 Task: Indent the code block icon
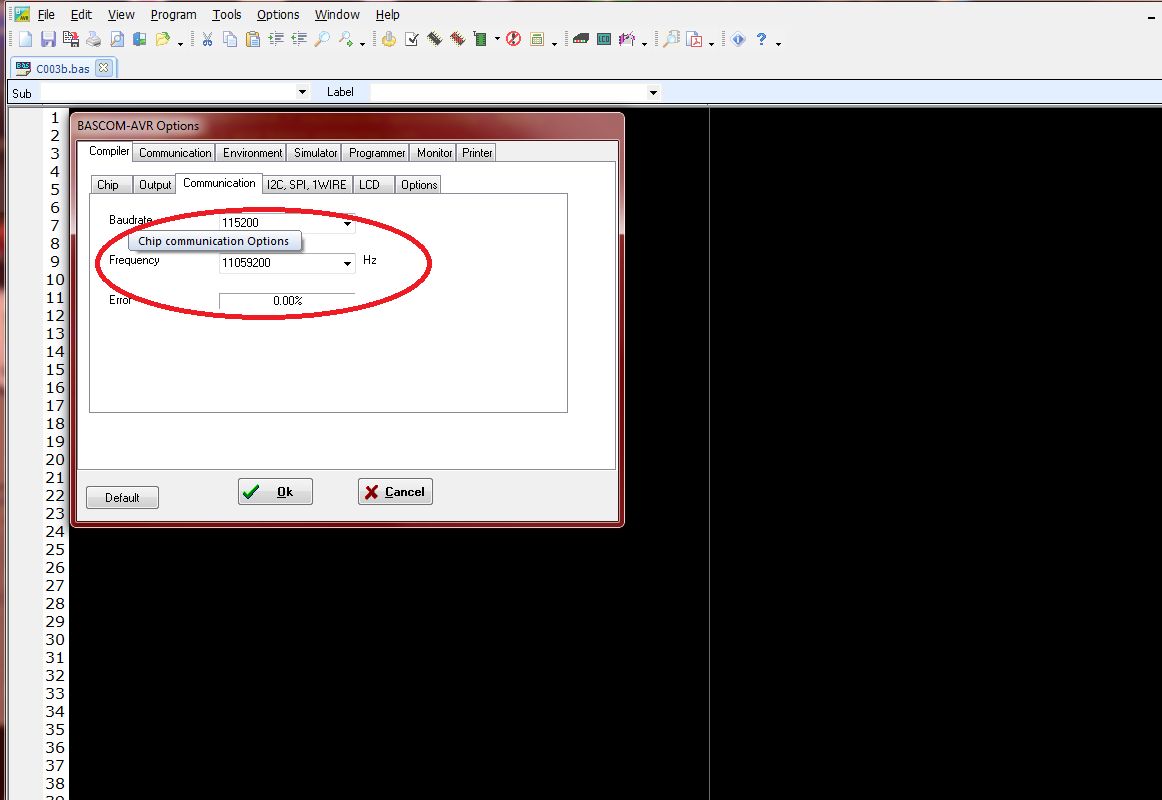coord(276,39)
